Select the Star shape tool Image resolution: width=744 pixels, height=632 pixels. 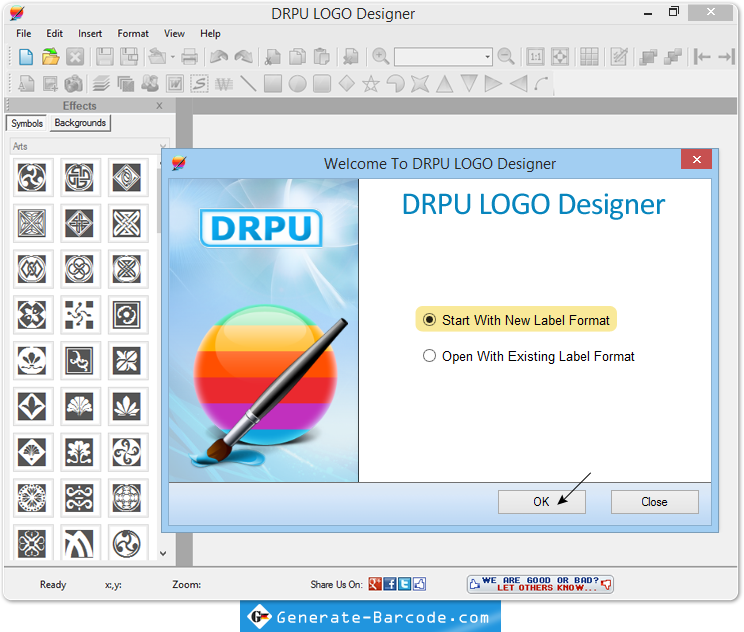[371, 84]
